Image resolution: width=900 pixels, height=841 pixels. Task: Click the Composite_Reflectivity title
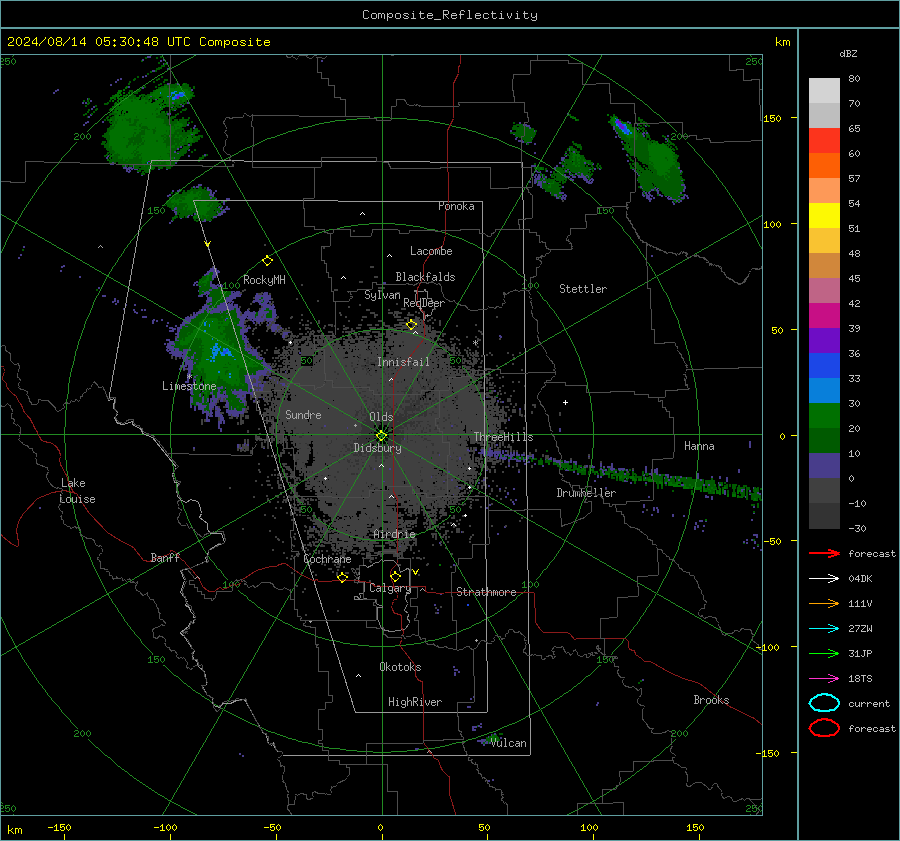450,15
